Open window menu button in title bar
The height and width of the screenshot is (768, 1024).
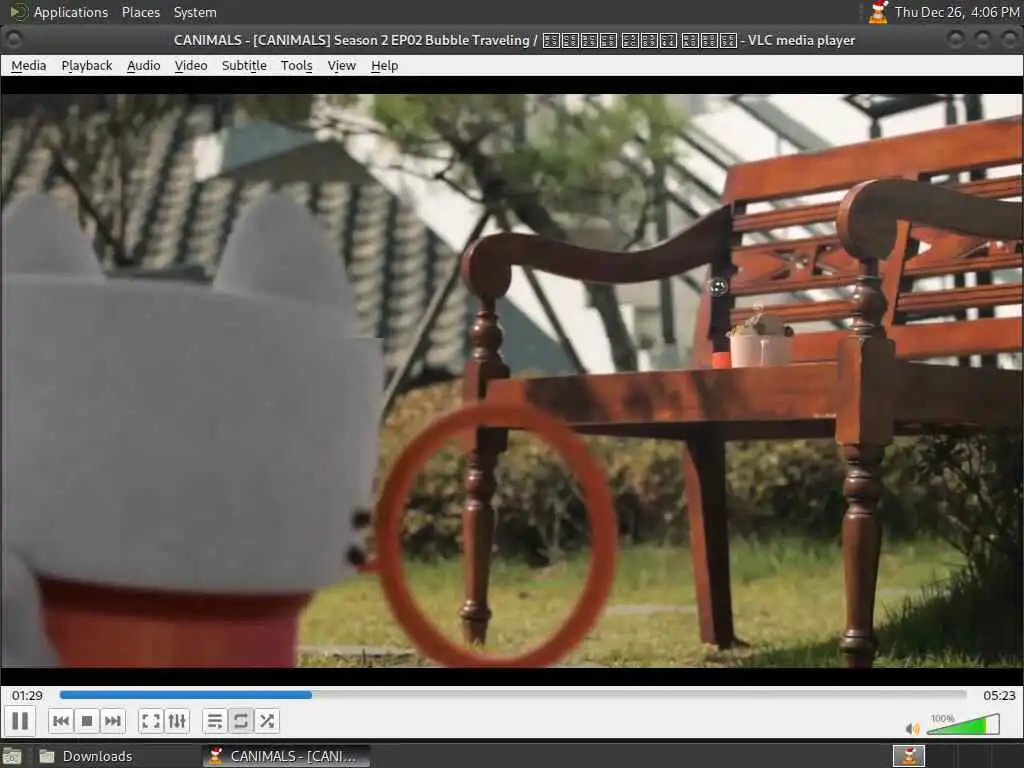coord(14,40)
